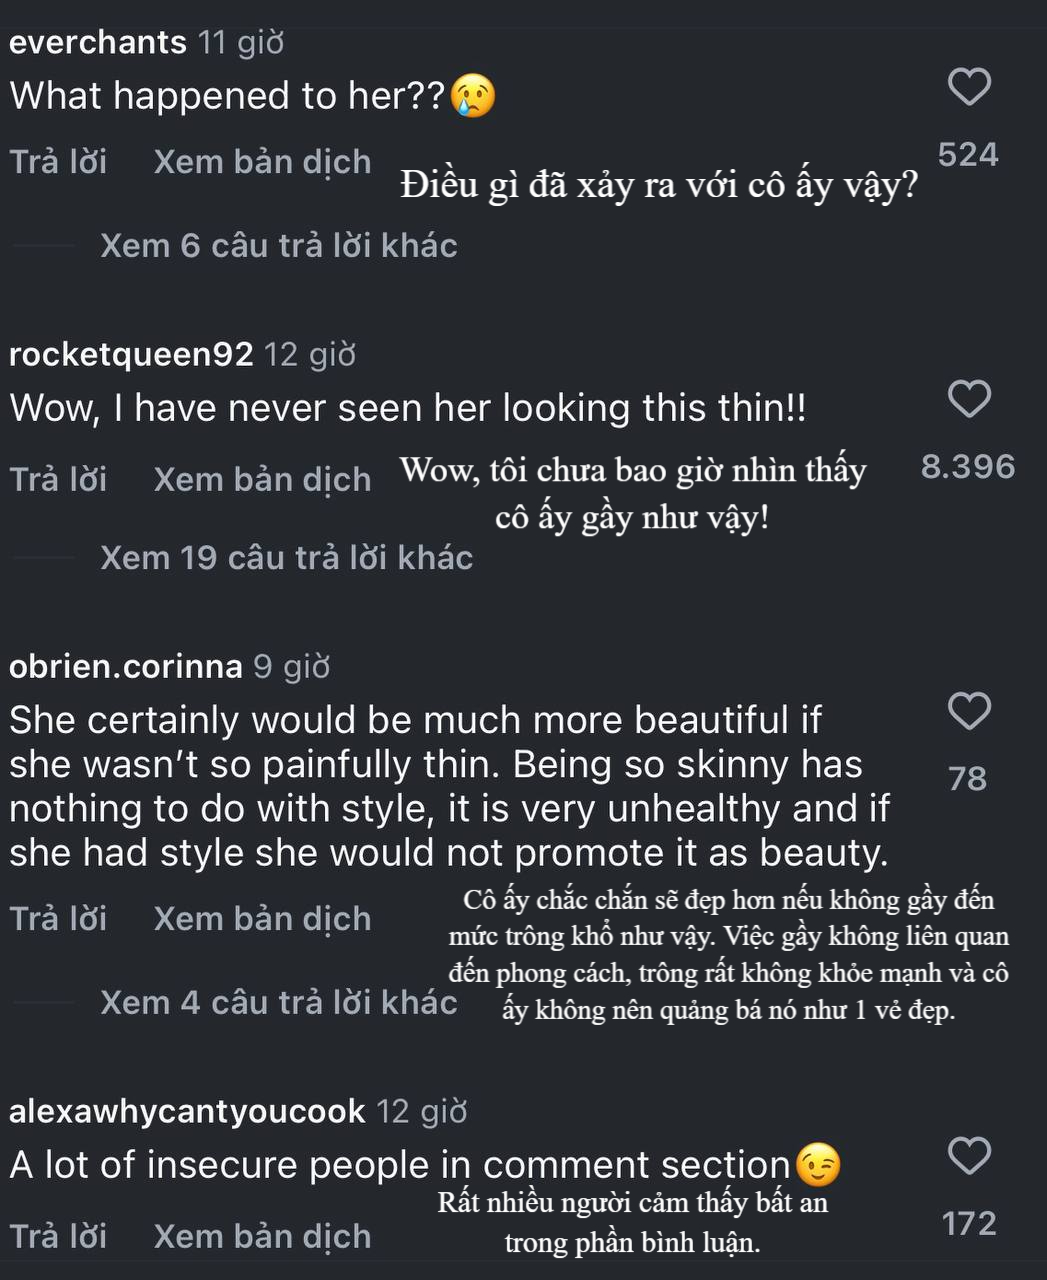Open alexawhycantyoucook's profile
The height and width of the screenshot is (1280, 1047).
click(187, 1111)
